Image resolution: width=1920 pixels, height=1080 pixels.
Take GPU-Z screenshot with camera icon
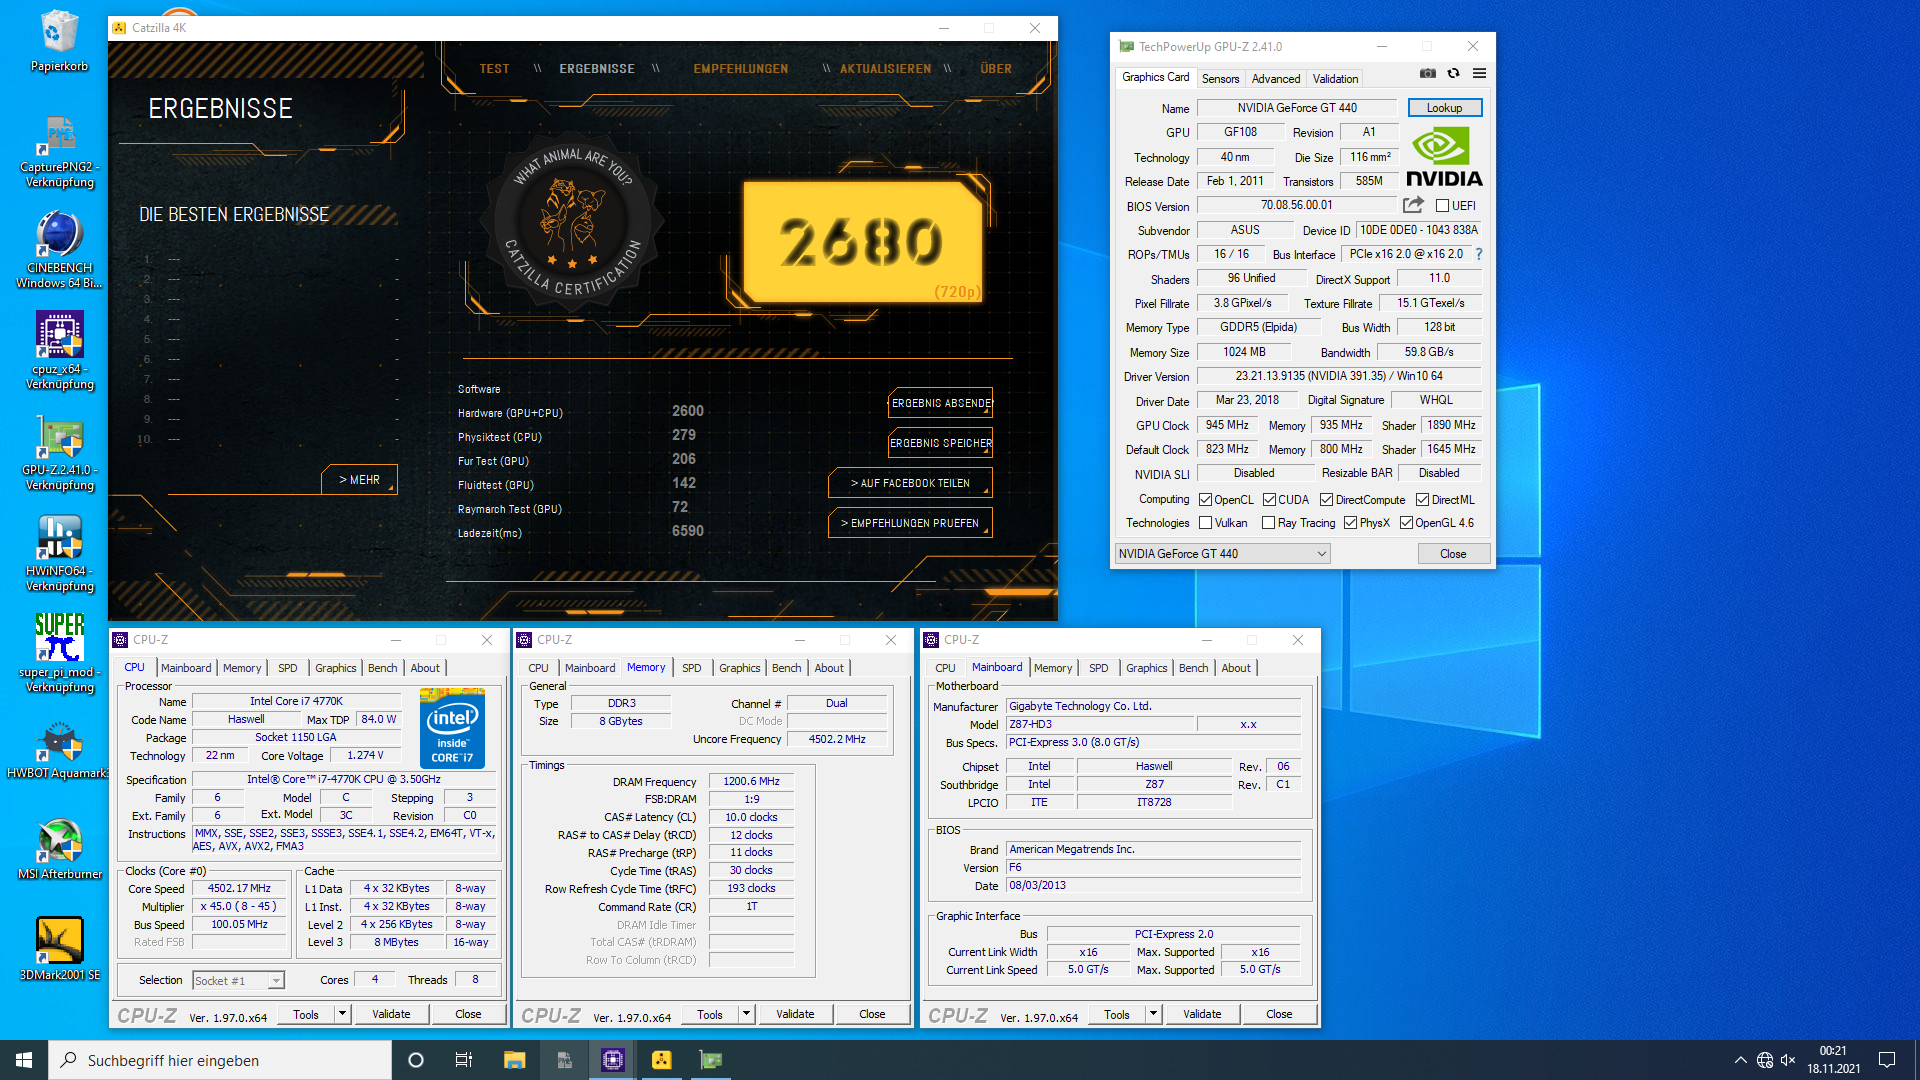point(1428,74)
